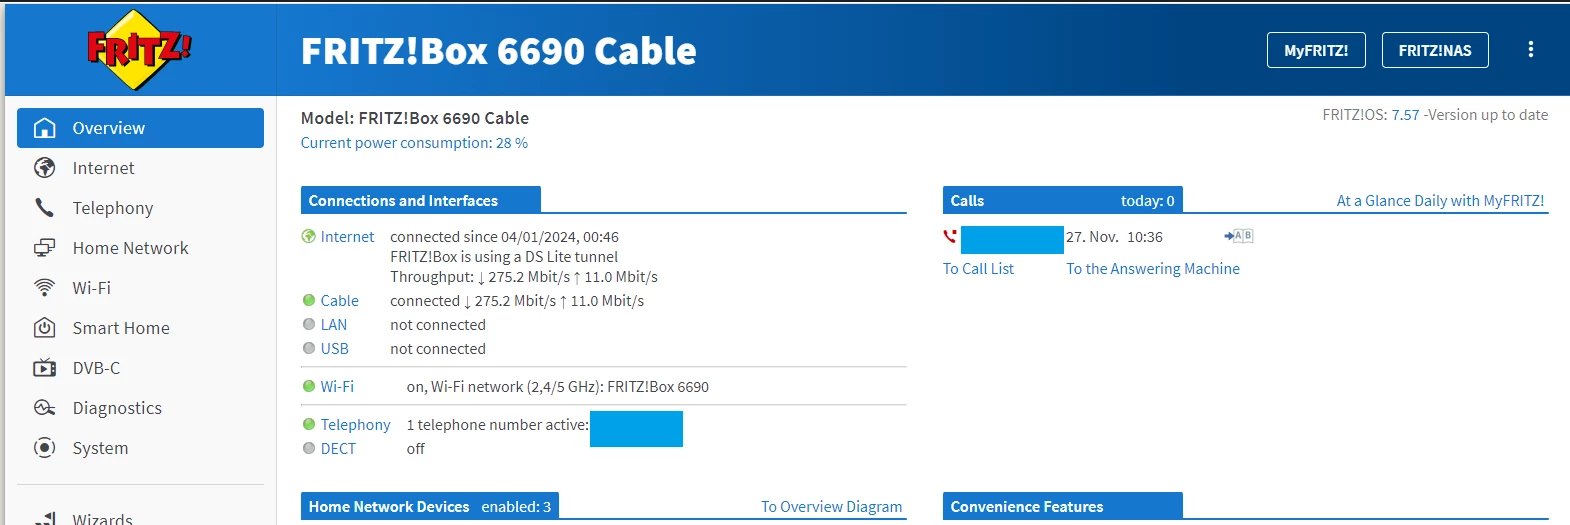1570x525 pixels.
Task: Click the missed call red phone icon
Action: tap(950, 237)
